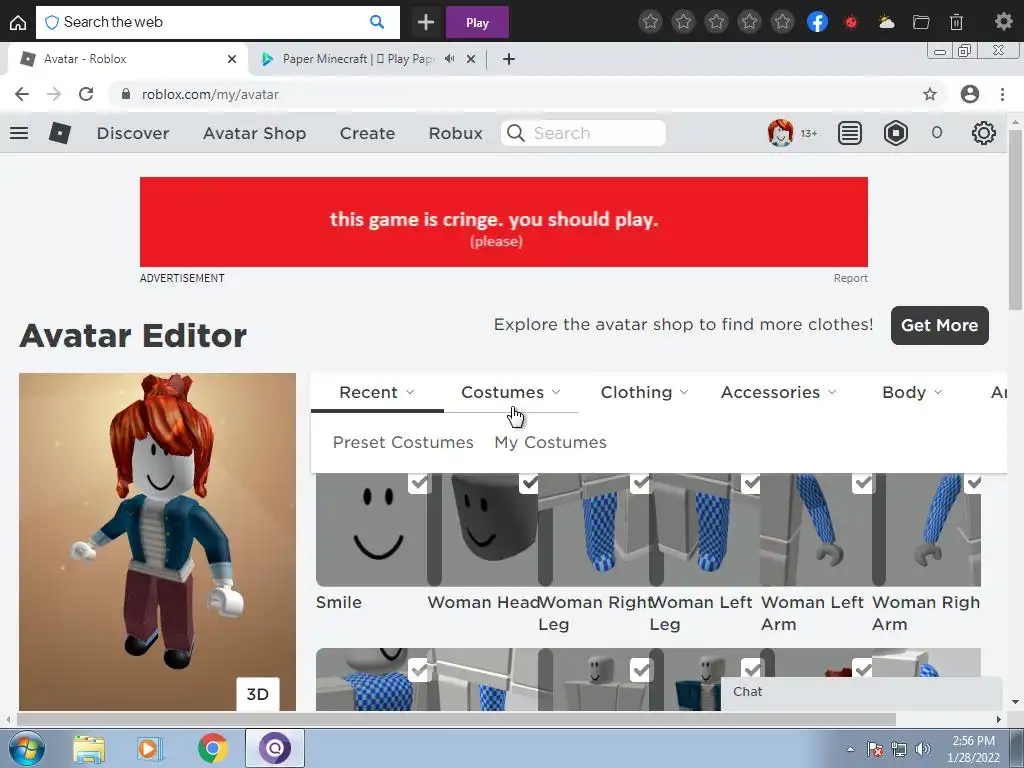Open the Chat panel
Viewport: 1024px width, 768px height.
861,692
